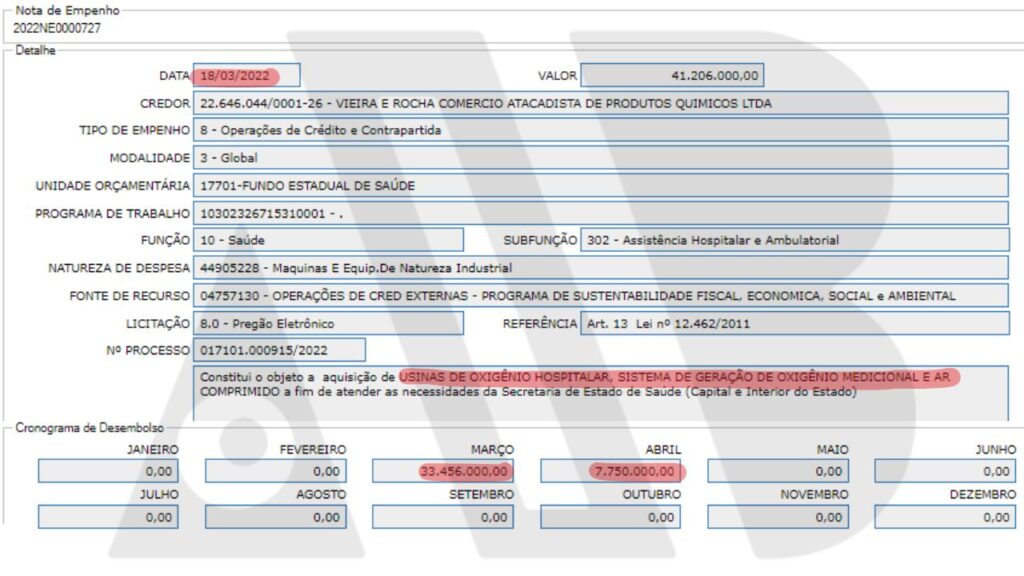Select the Nº PROCESSO field 017101.000915/2022
The image size is (1024, 576).
[x=280, y=350]
